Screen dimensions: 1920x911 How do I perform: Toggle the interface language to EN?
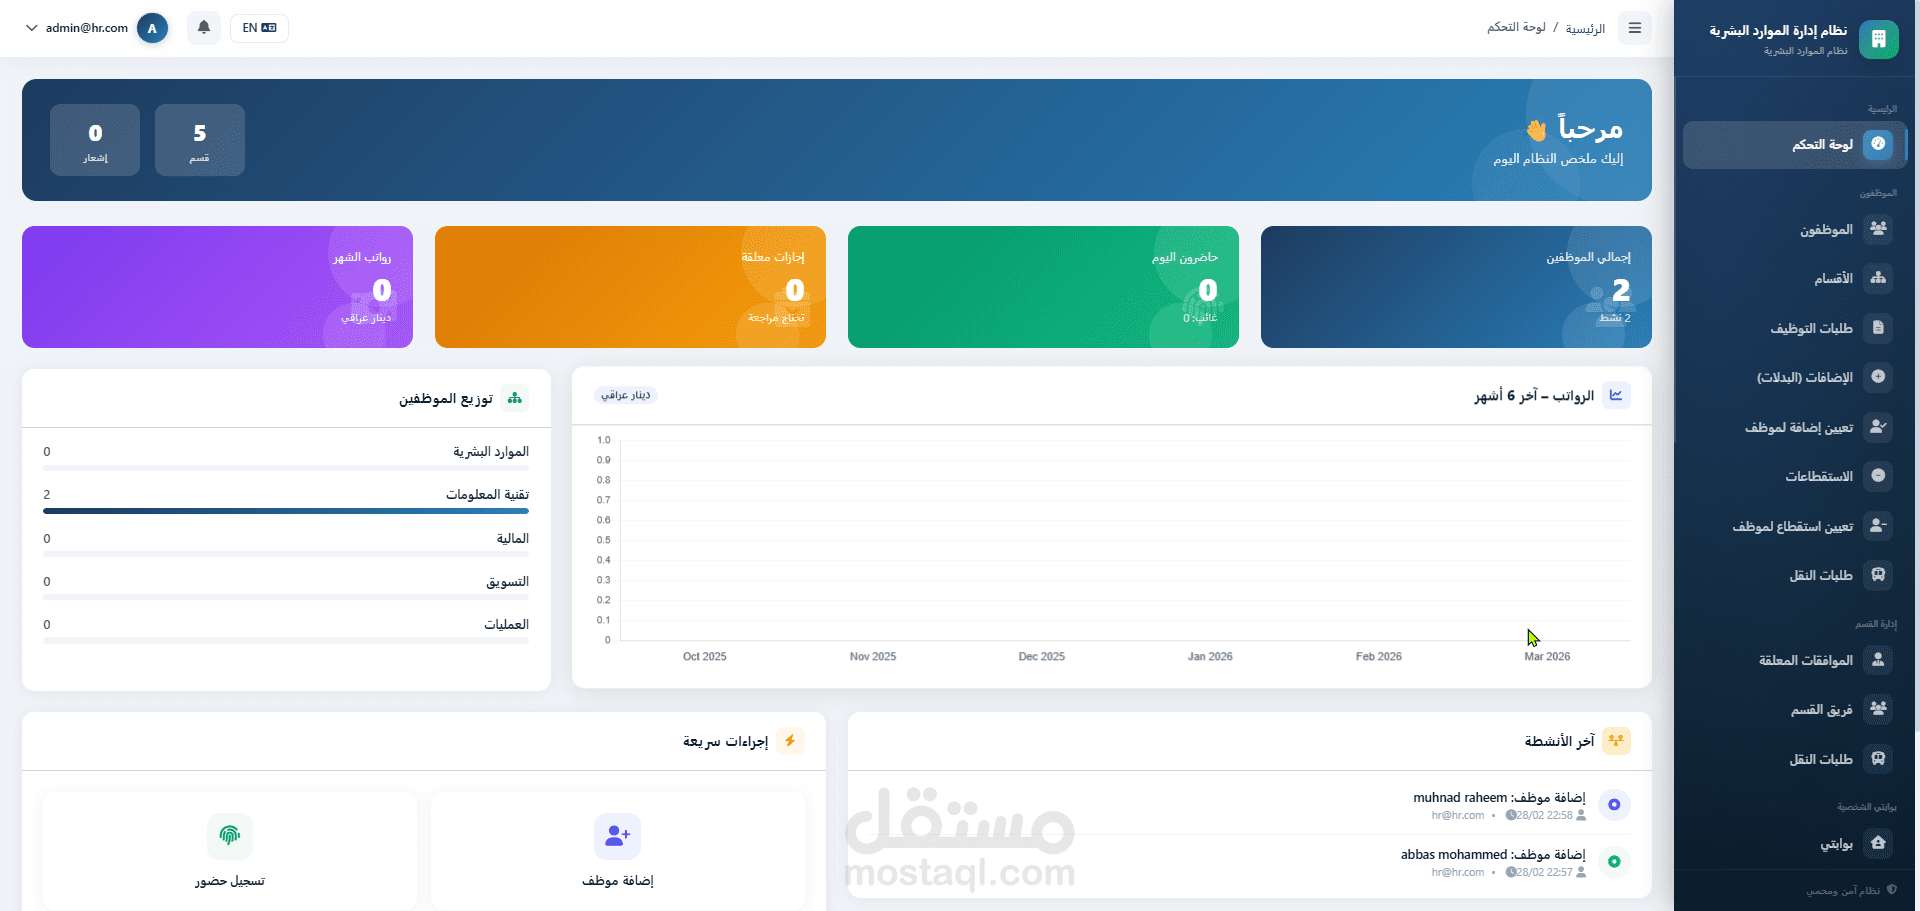[x=259, y=28]
